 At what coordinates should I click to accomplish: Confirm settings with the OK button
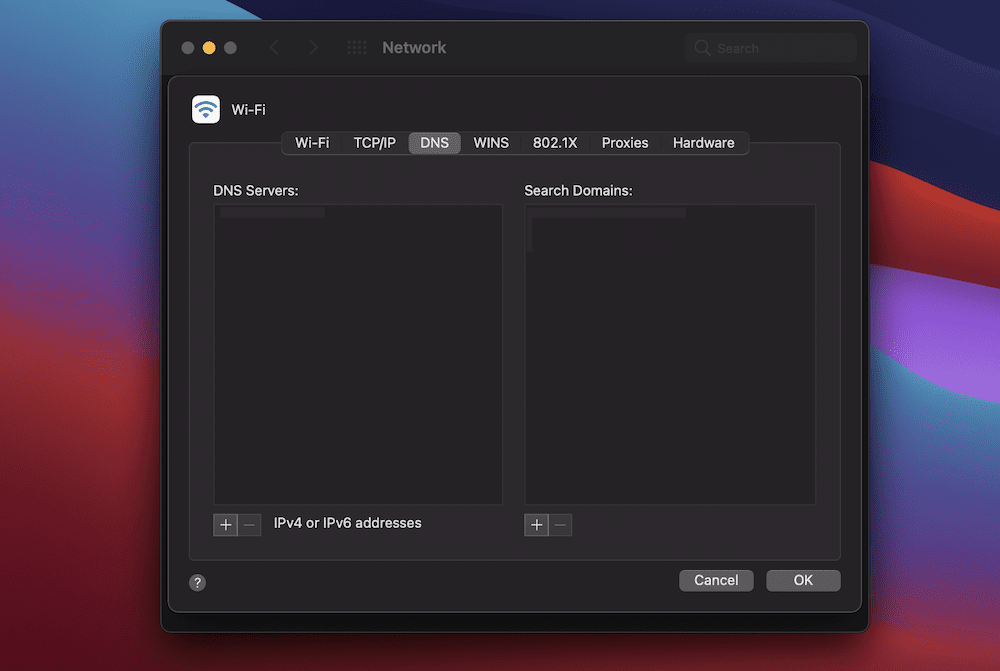(x=803, y=580)
